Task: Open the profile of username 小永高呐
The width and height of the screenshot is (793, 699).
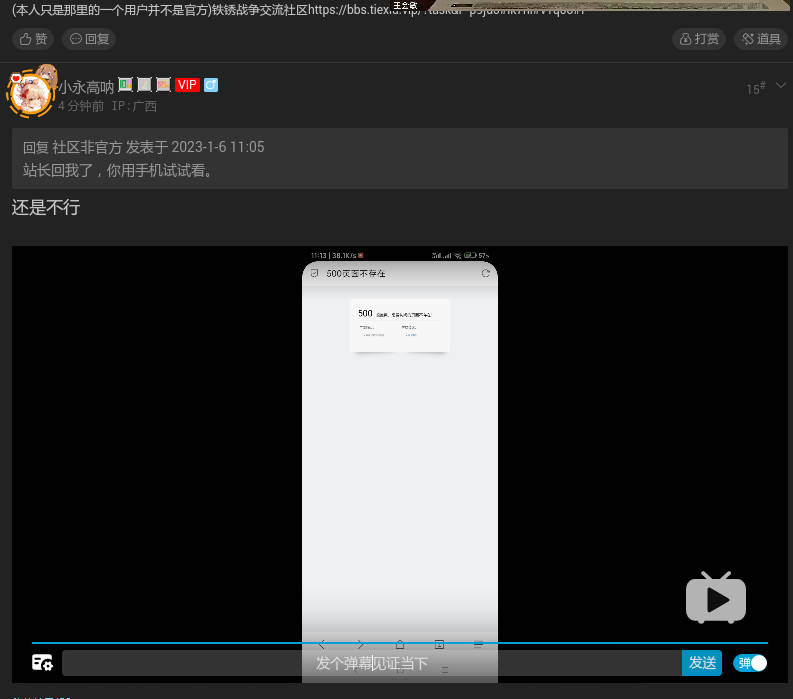Action: coord(85,87)
